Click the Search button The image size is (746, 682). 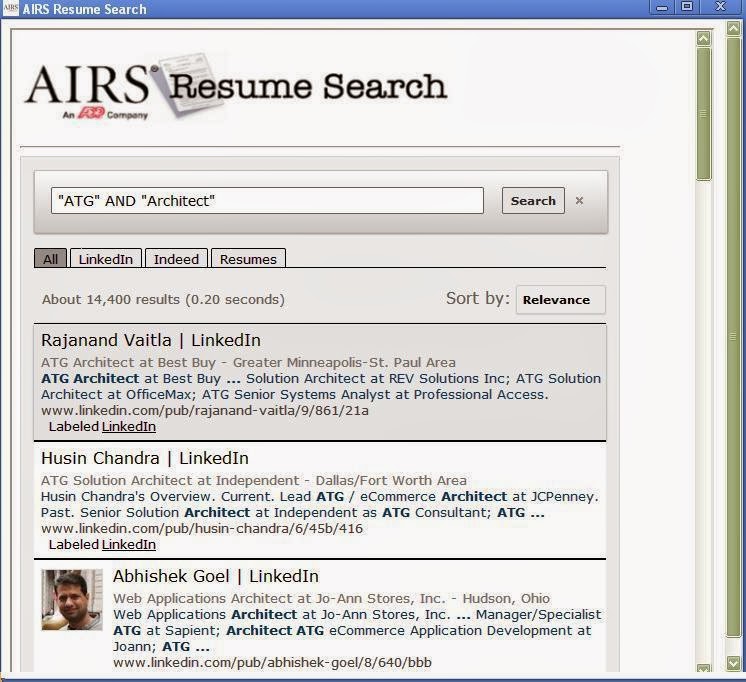(533, 201)
